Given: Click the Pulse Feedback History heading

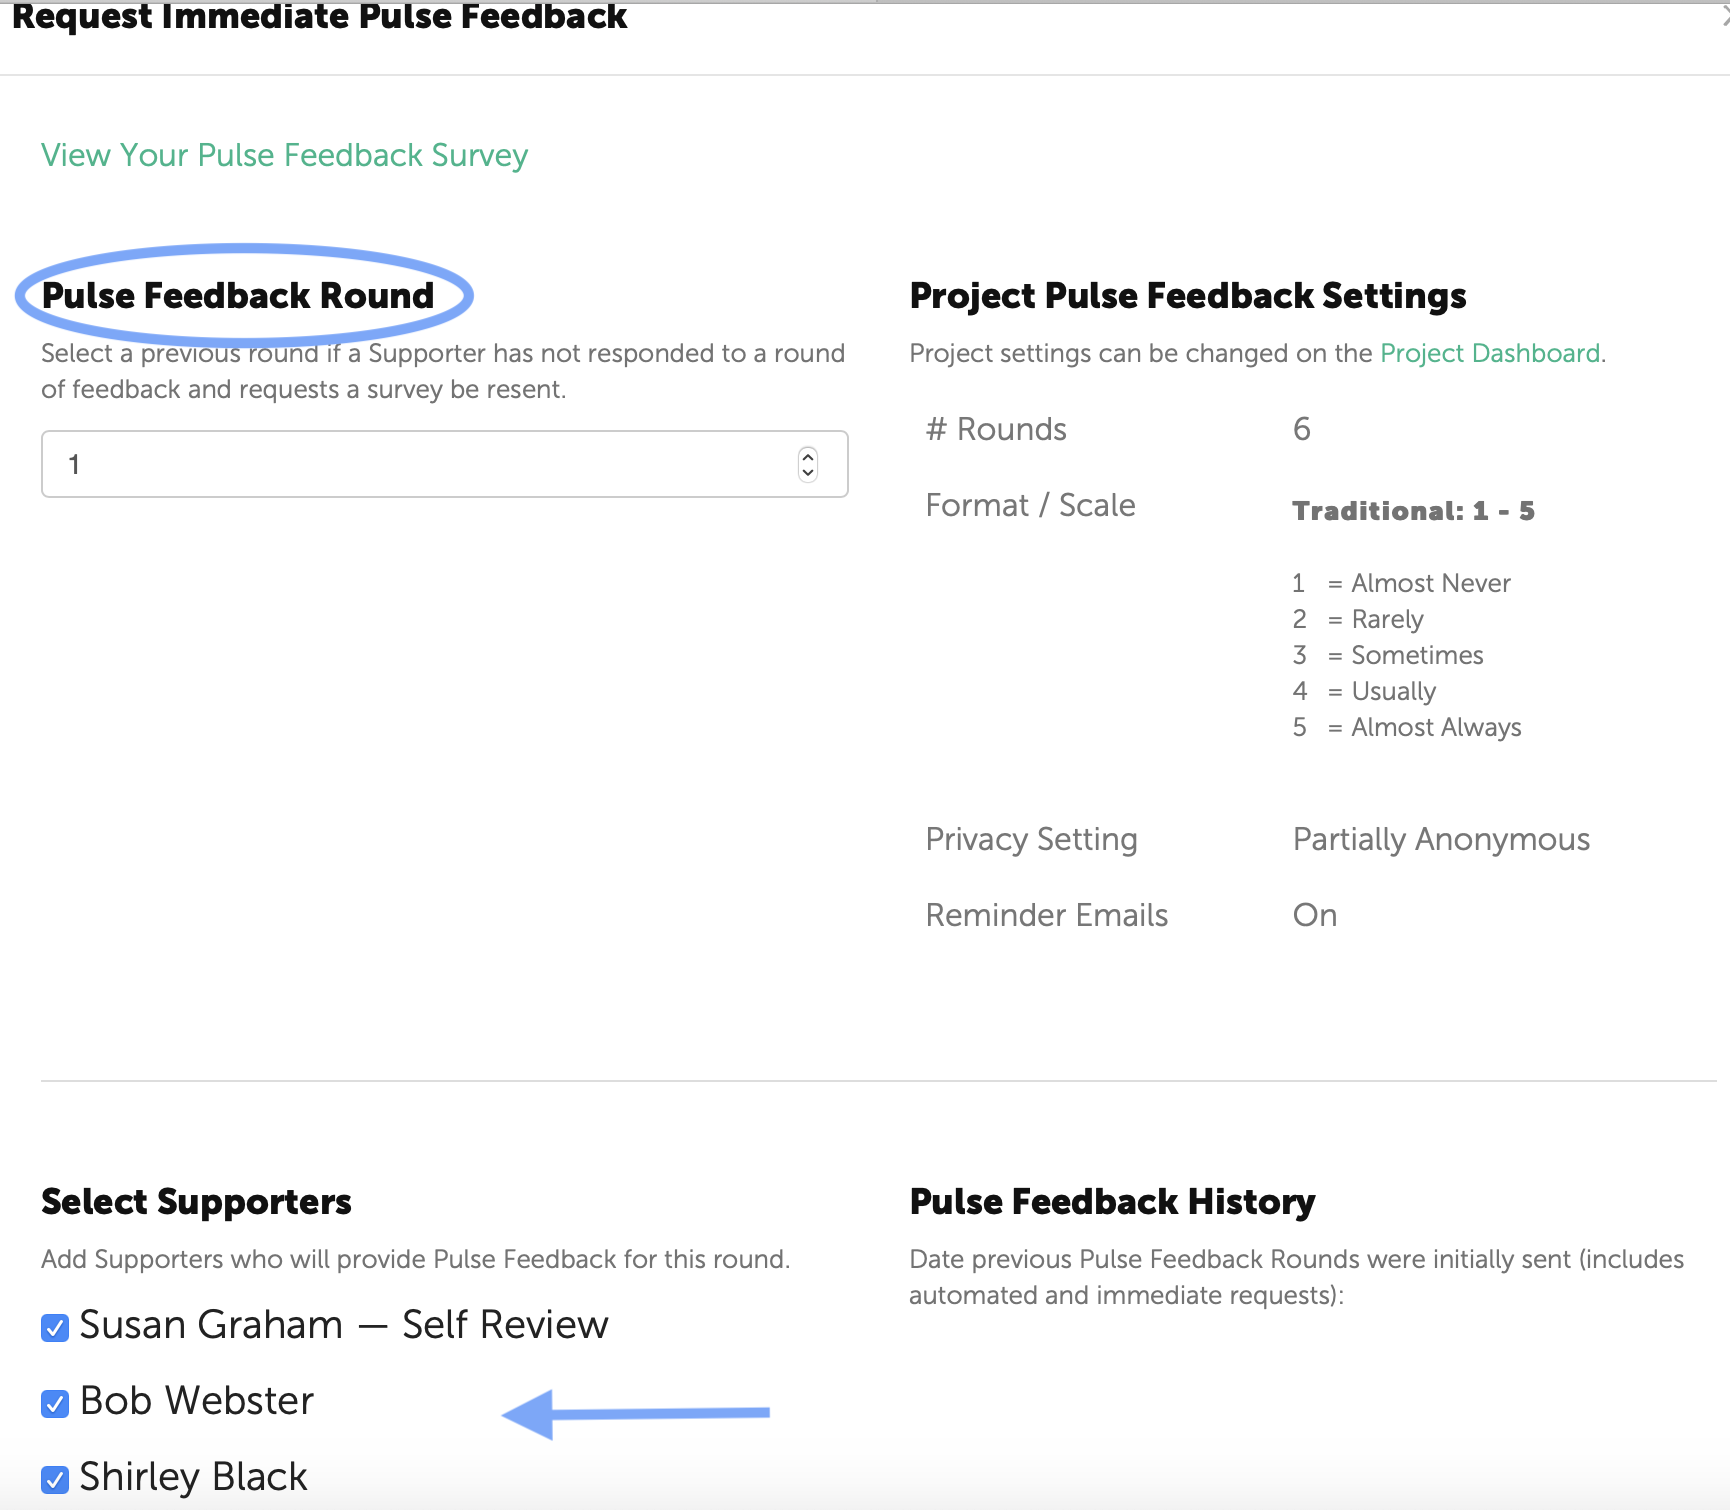Looking at the screenshot, I should (x=1112, y=1202).
